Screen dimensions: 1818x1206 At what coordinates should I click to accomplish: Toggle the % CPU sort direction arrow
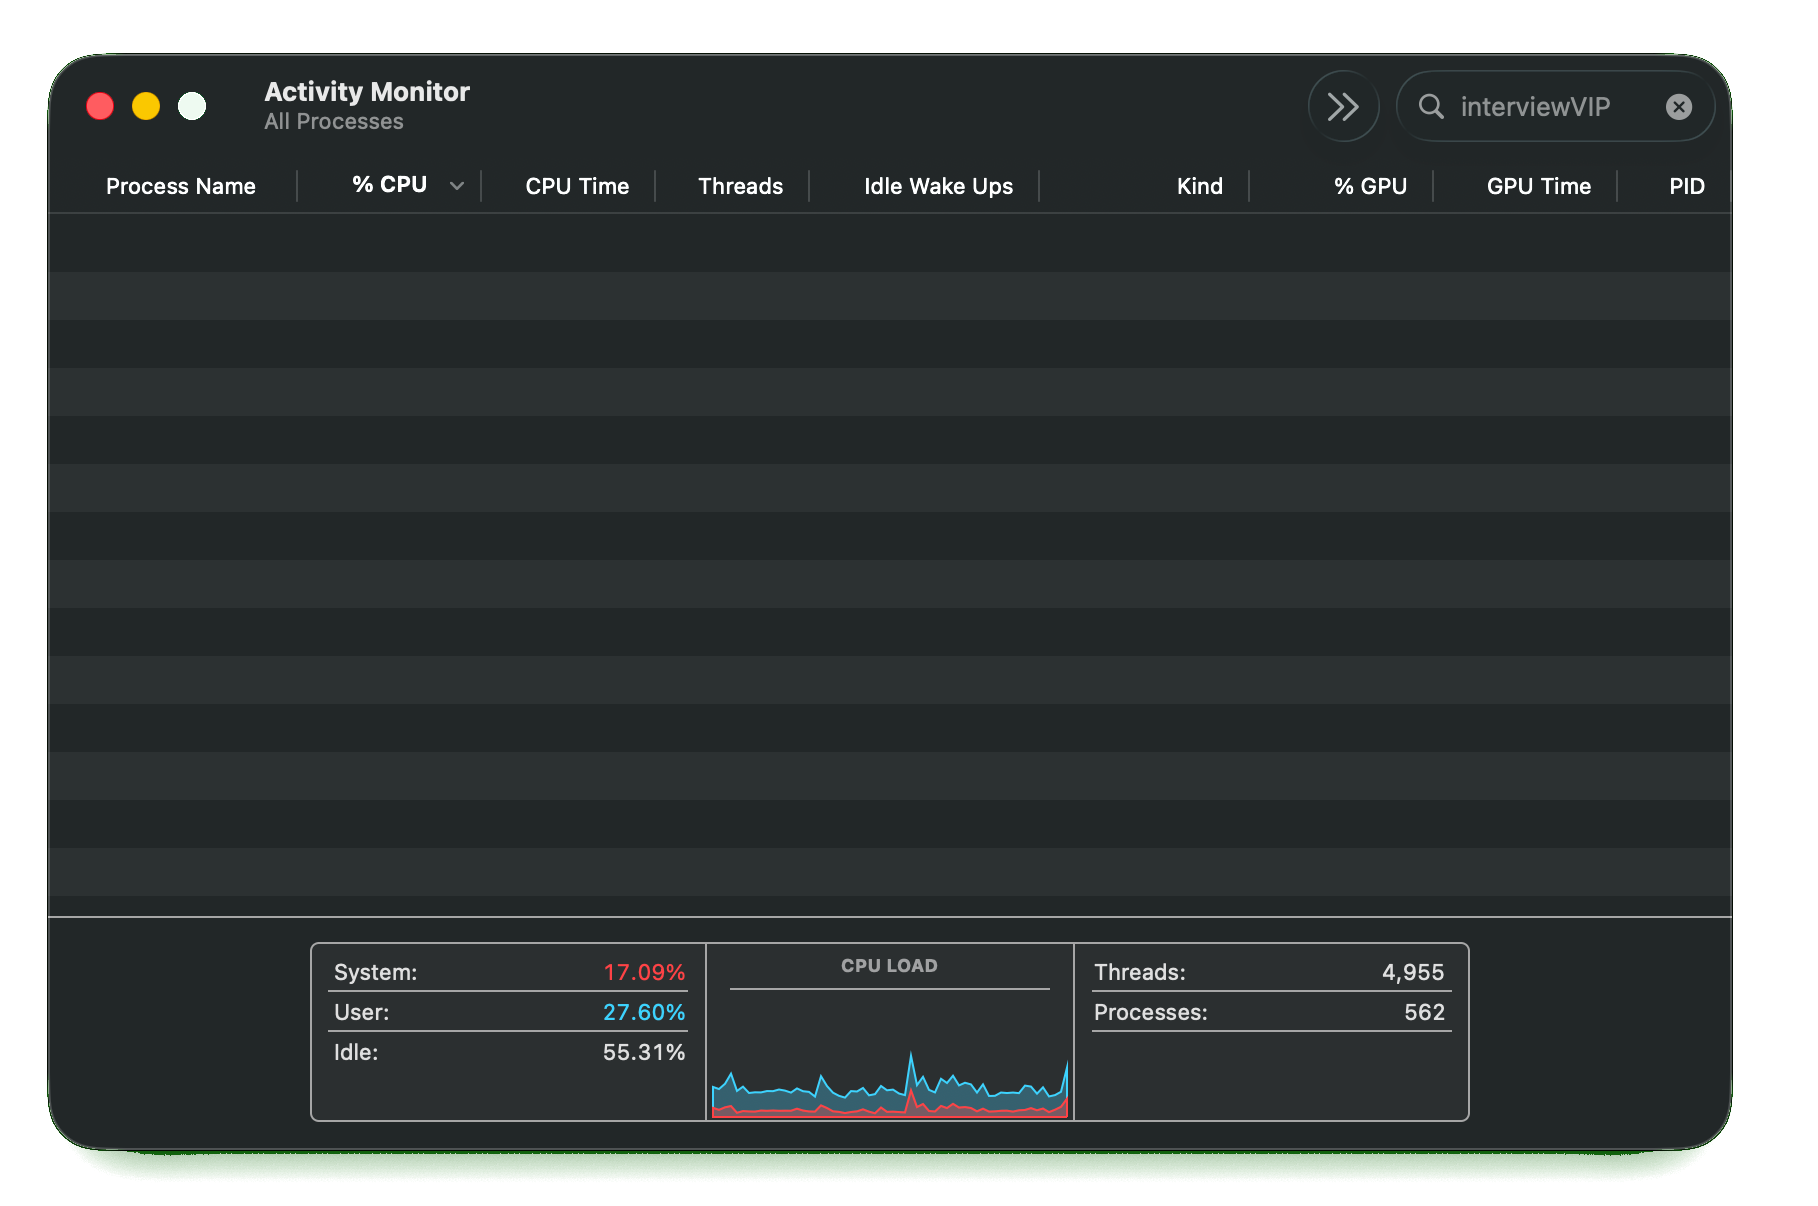(x=457, y=186)
